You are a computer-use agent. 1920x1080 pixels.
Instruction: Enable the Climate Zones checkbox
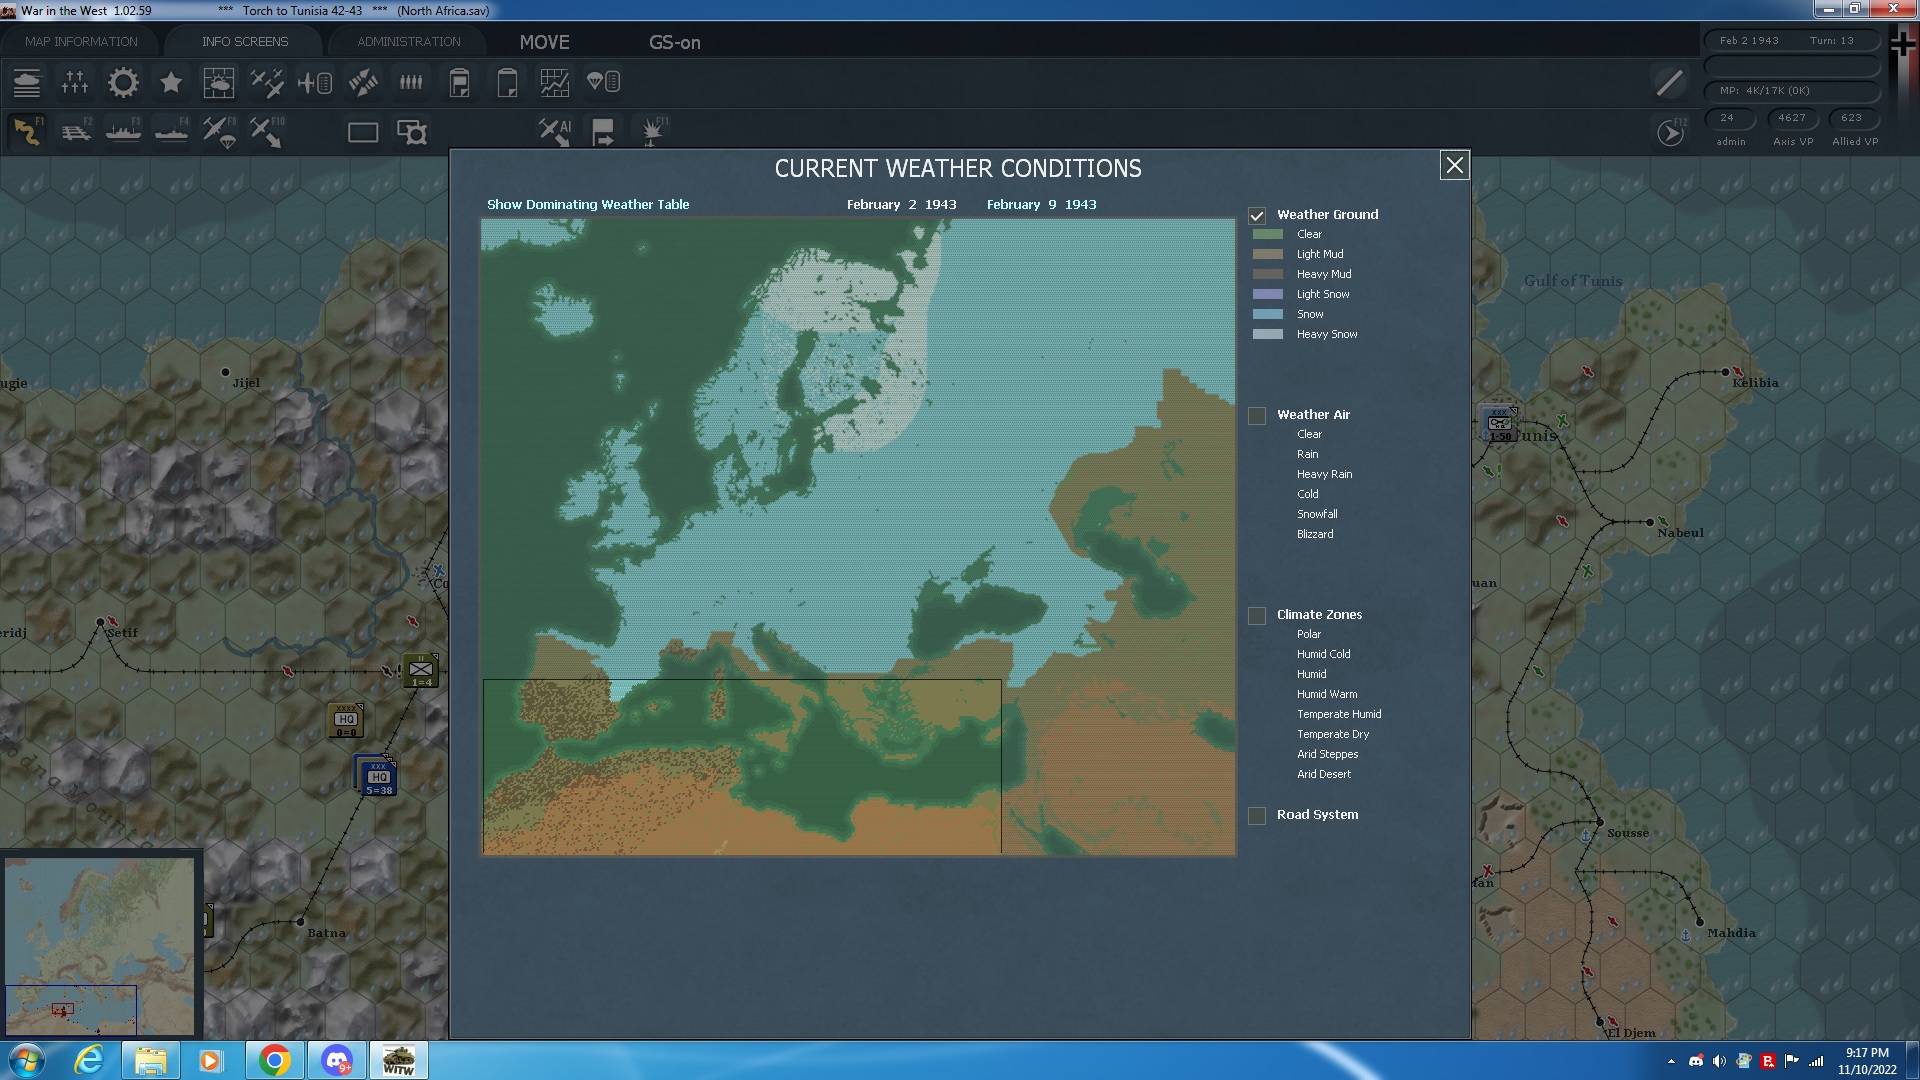(x=1257, y=615)
